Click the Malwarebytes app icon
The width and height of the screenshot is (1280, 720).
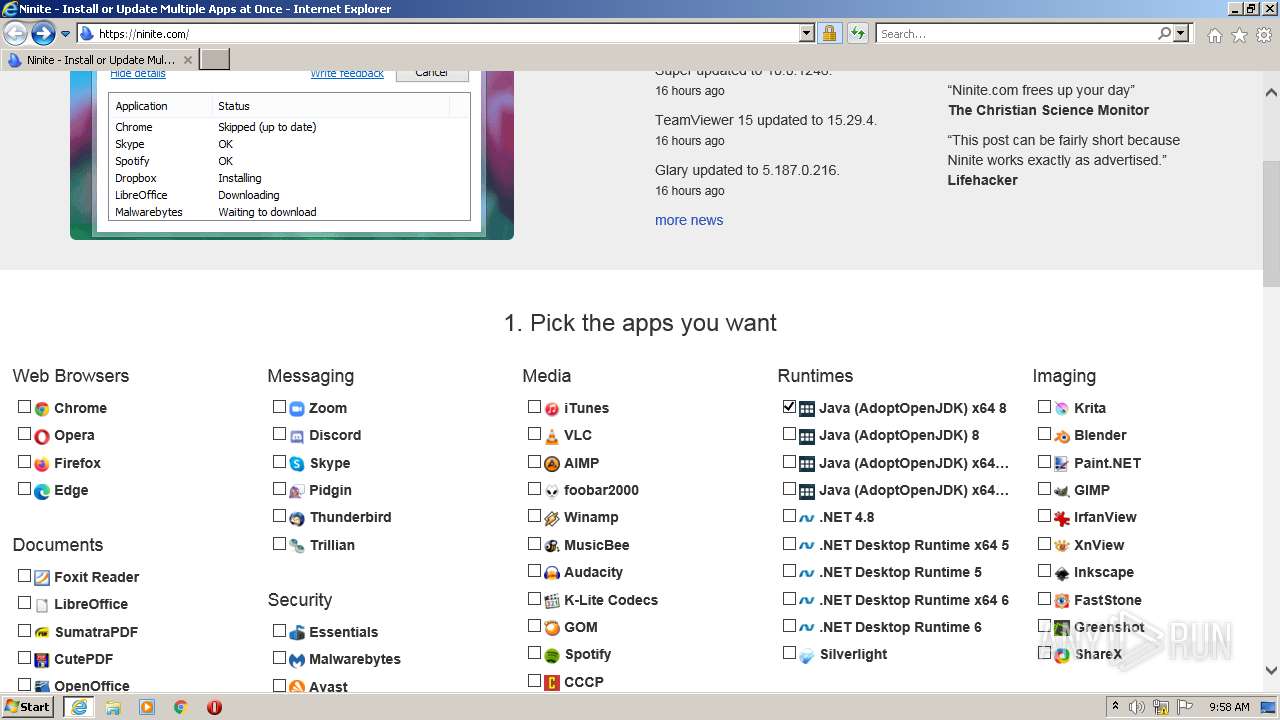297,660
